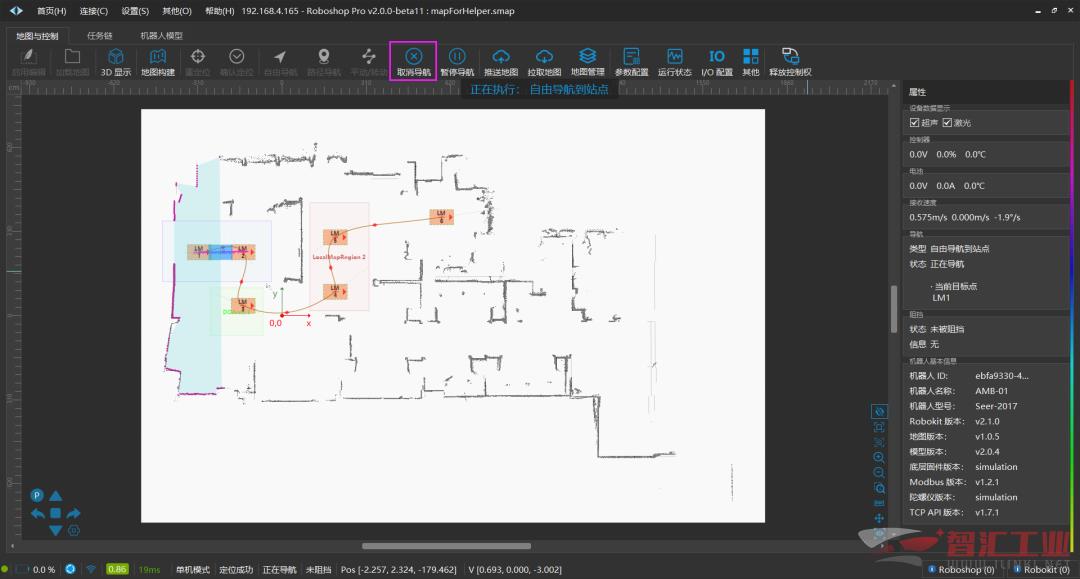1080x579 pixels.
Task: Click the blue round icon in status bar
Action: (x=70, y=569)
